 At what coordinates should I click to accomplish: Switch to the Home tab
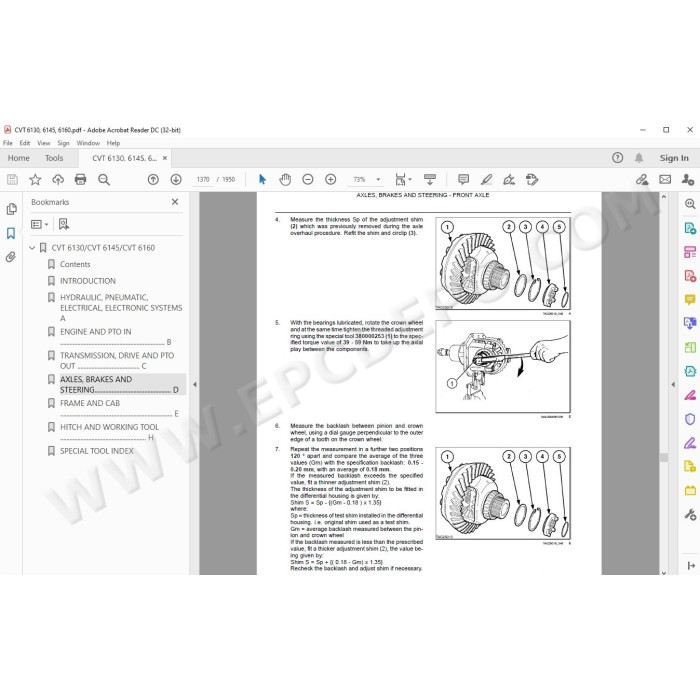pos(18,158)
